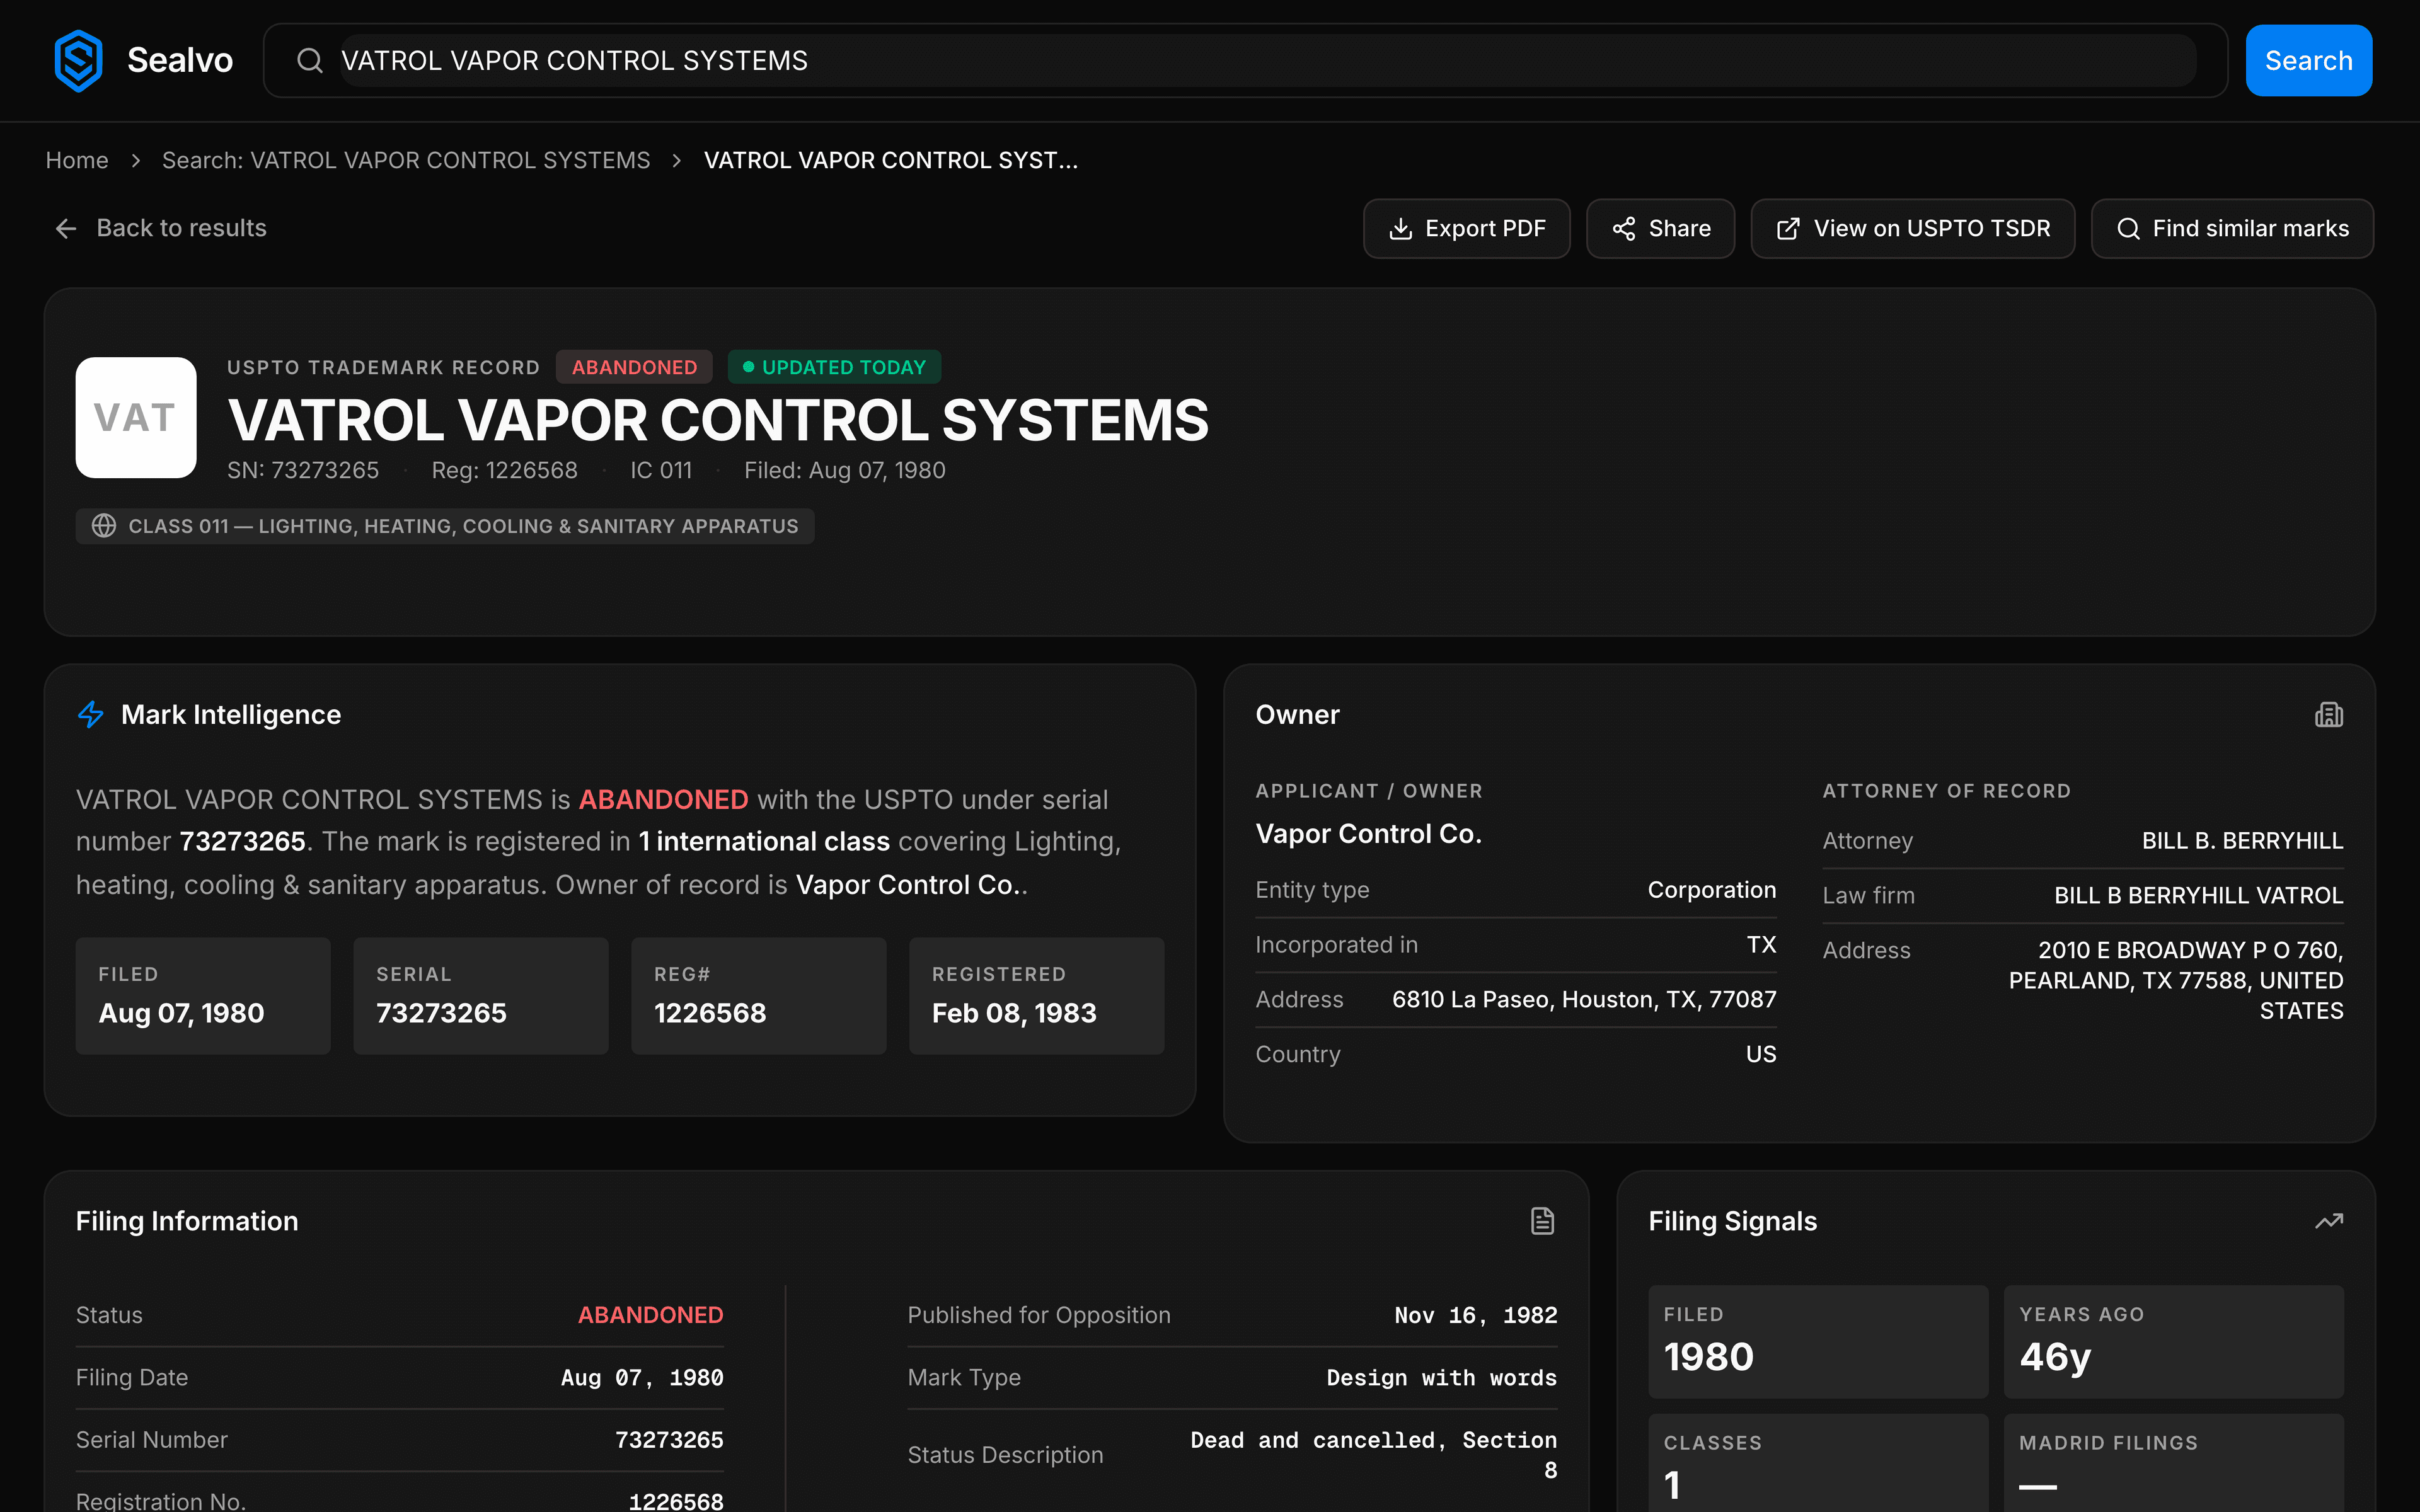This screenshot has width=2420, height=1512.
Task: Click the REG# 1226568 stat card
Action: point(759,996)
